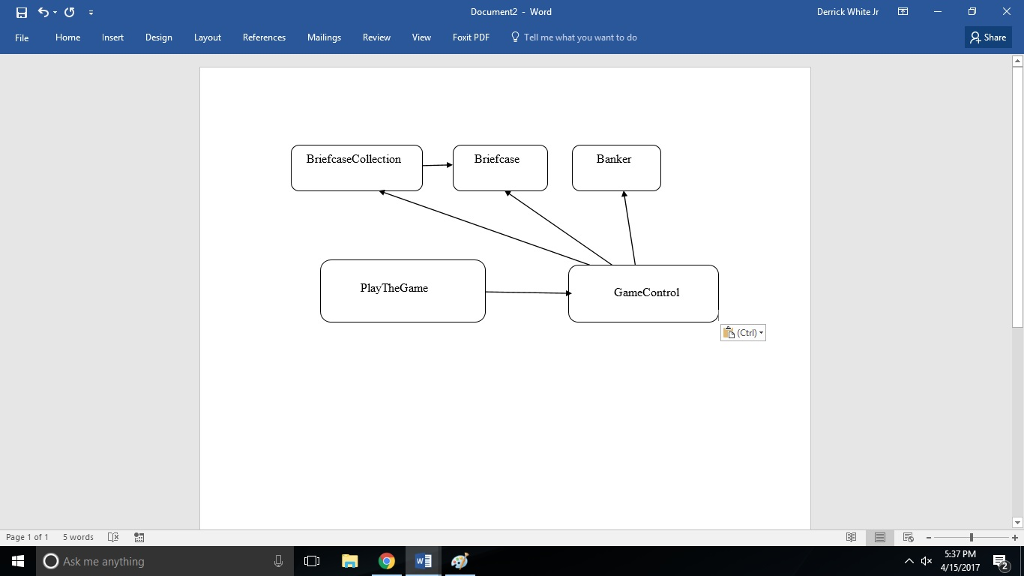Click the Share button
The width and height of the screenshot is (1024, 576).
pyautogui.click(x=988, y=37)
